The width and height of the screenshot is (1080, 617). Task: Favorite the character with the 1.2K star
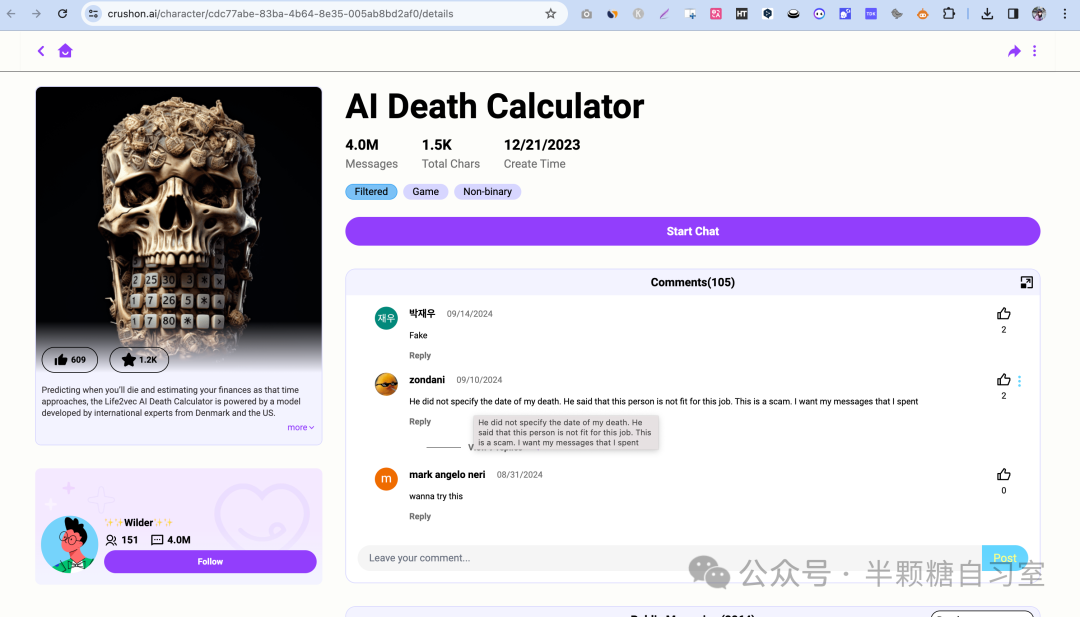139,359
